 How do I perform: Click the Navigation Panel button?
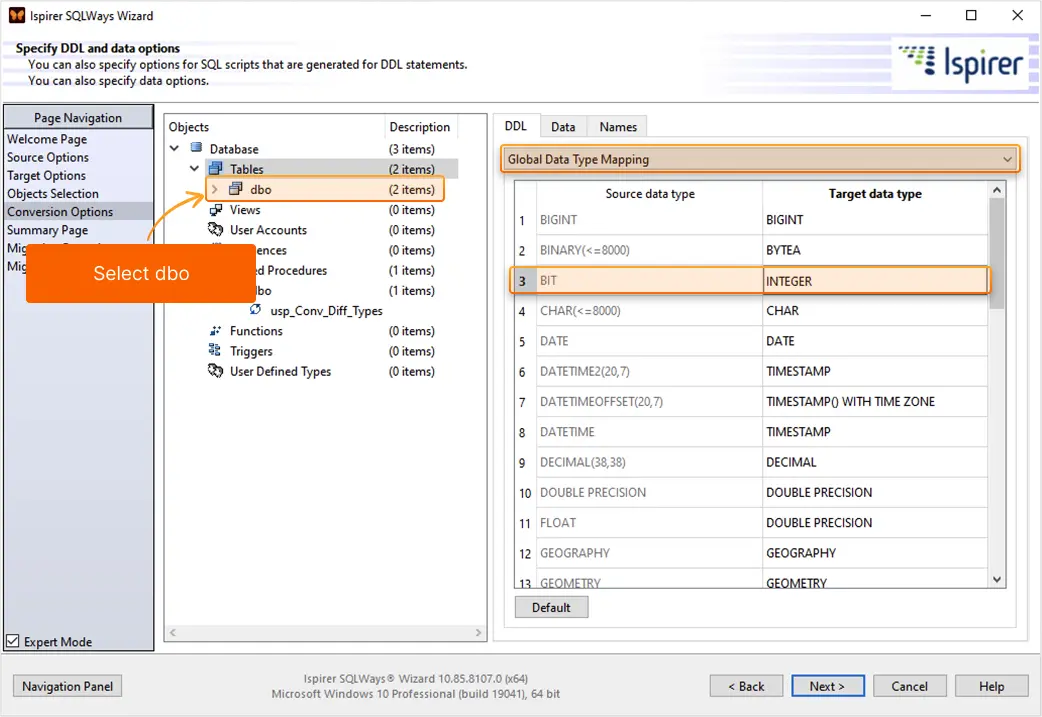[67, 686]
